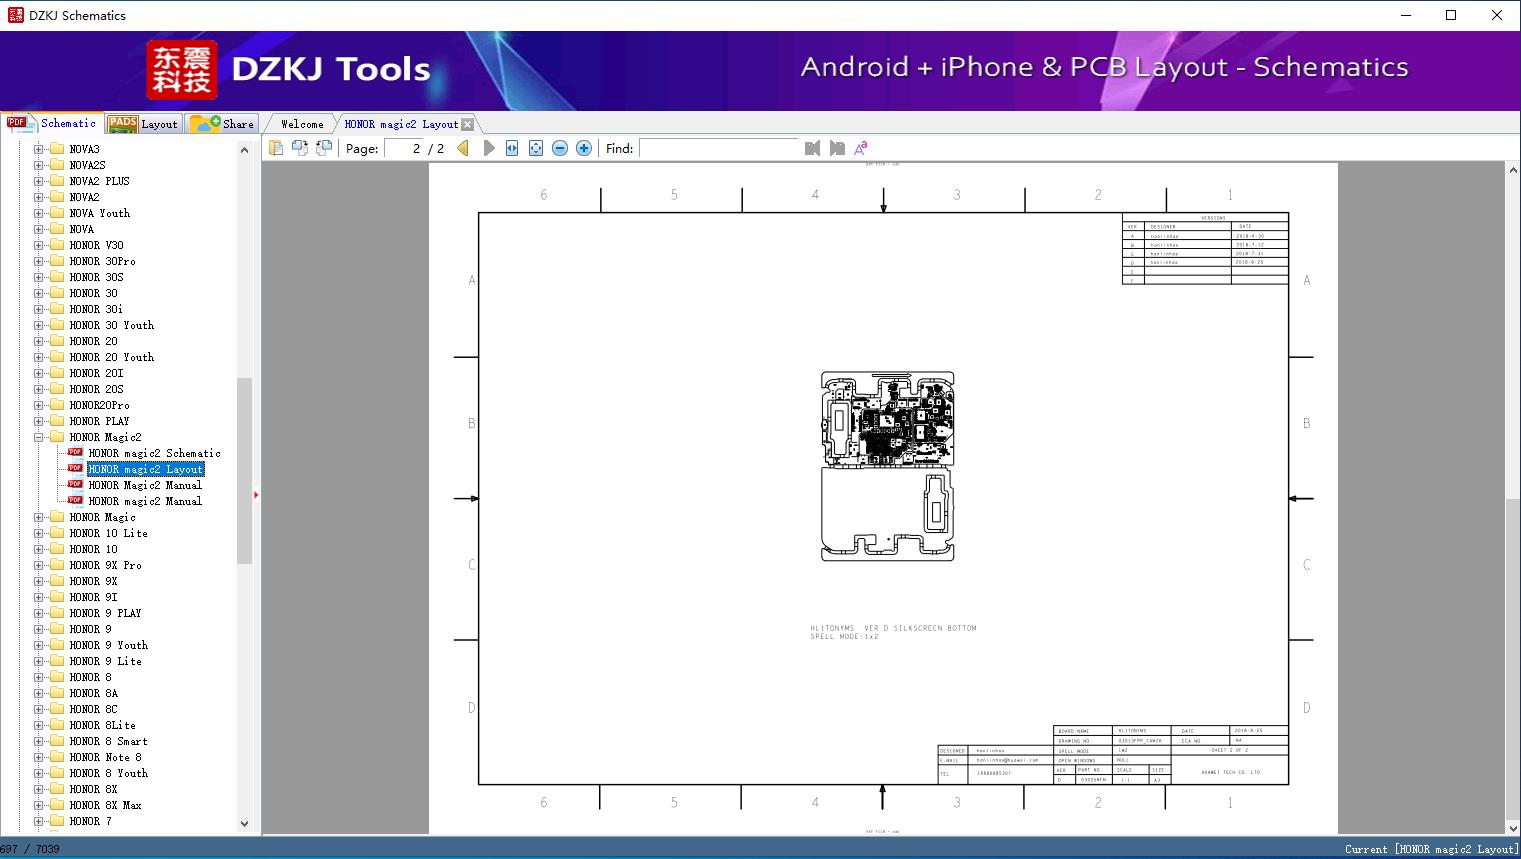Zoom out of the layout
Viewport: 1521px width, 859px height.
click(x=560, y=148)
